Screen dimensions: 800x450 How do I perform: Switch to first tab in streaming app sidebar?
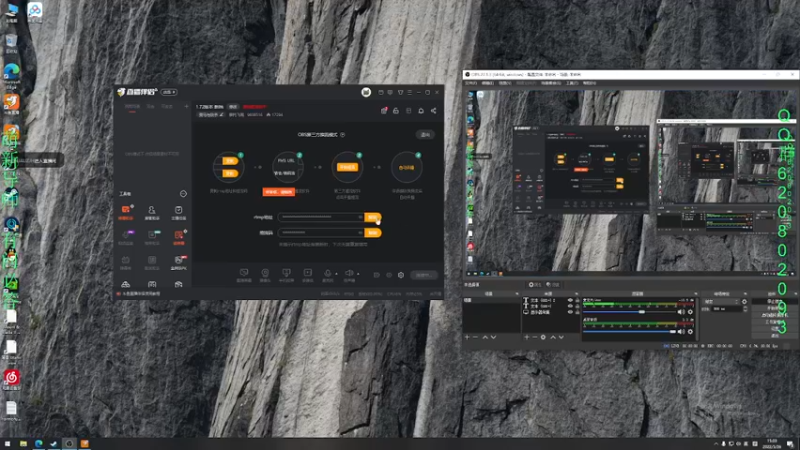tap(132, 107)
